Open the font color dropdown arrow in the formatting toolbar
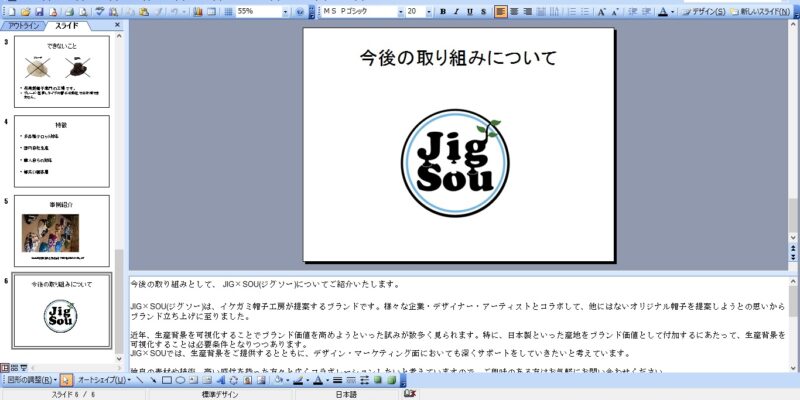The height and width of the screenshot is (400, 800). [x=672, y=12]
